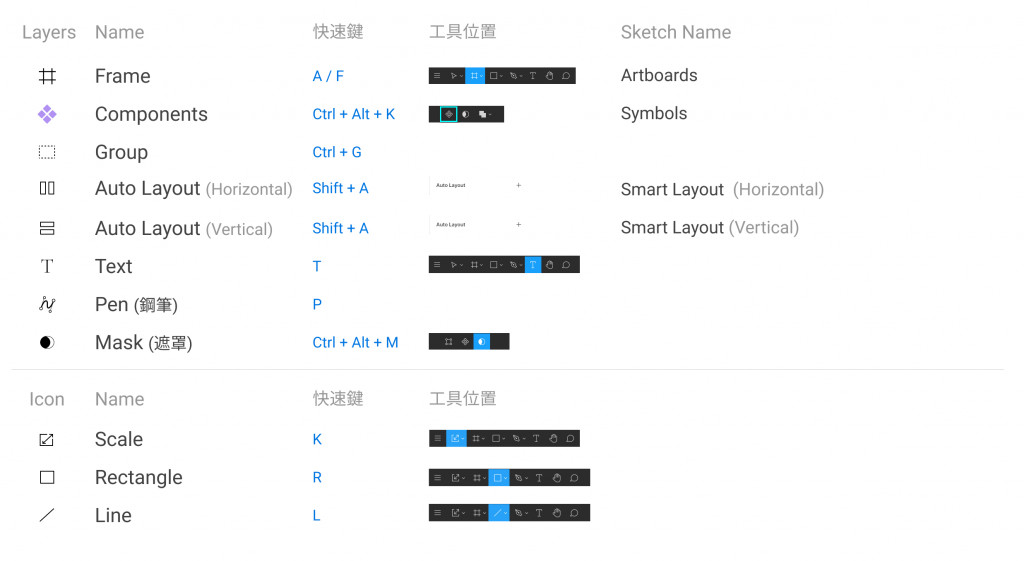Image resolution: width=1024 pixels, height=561 pixels.
Task: Click the black Mask circle icon
Action: coord(47,342)
